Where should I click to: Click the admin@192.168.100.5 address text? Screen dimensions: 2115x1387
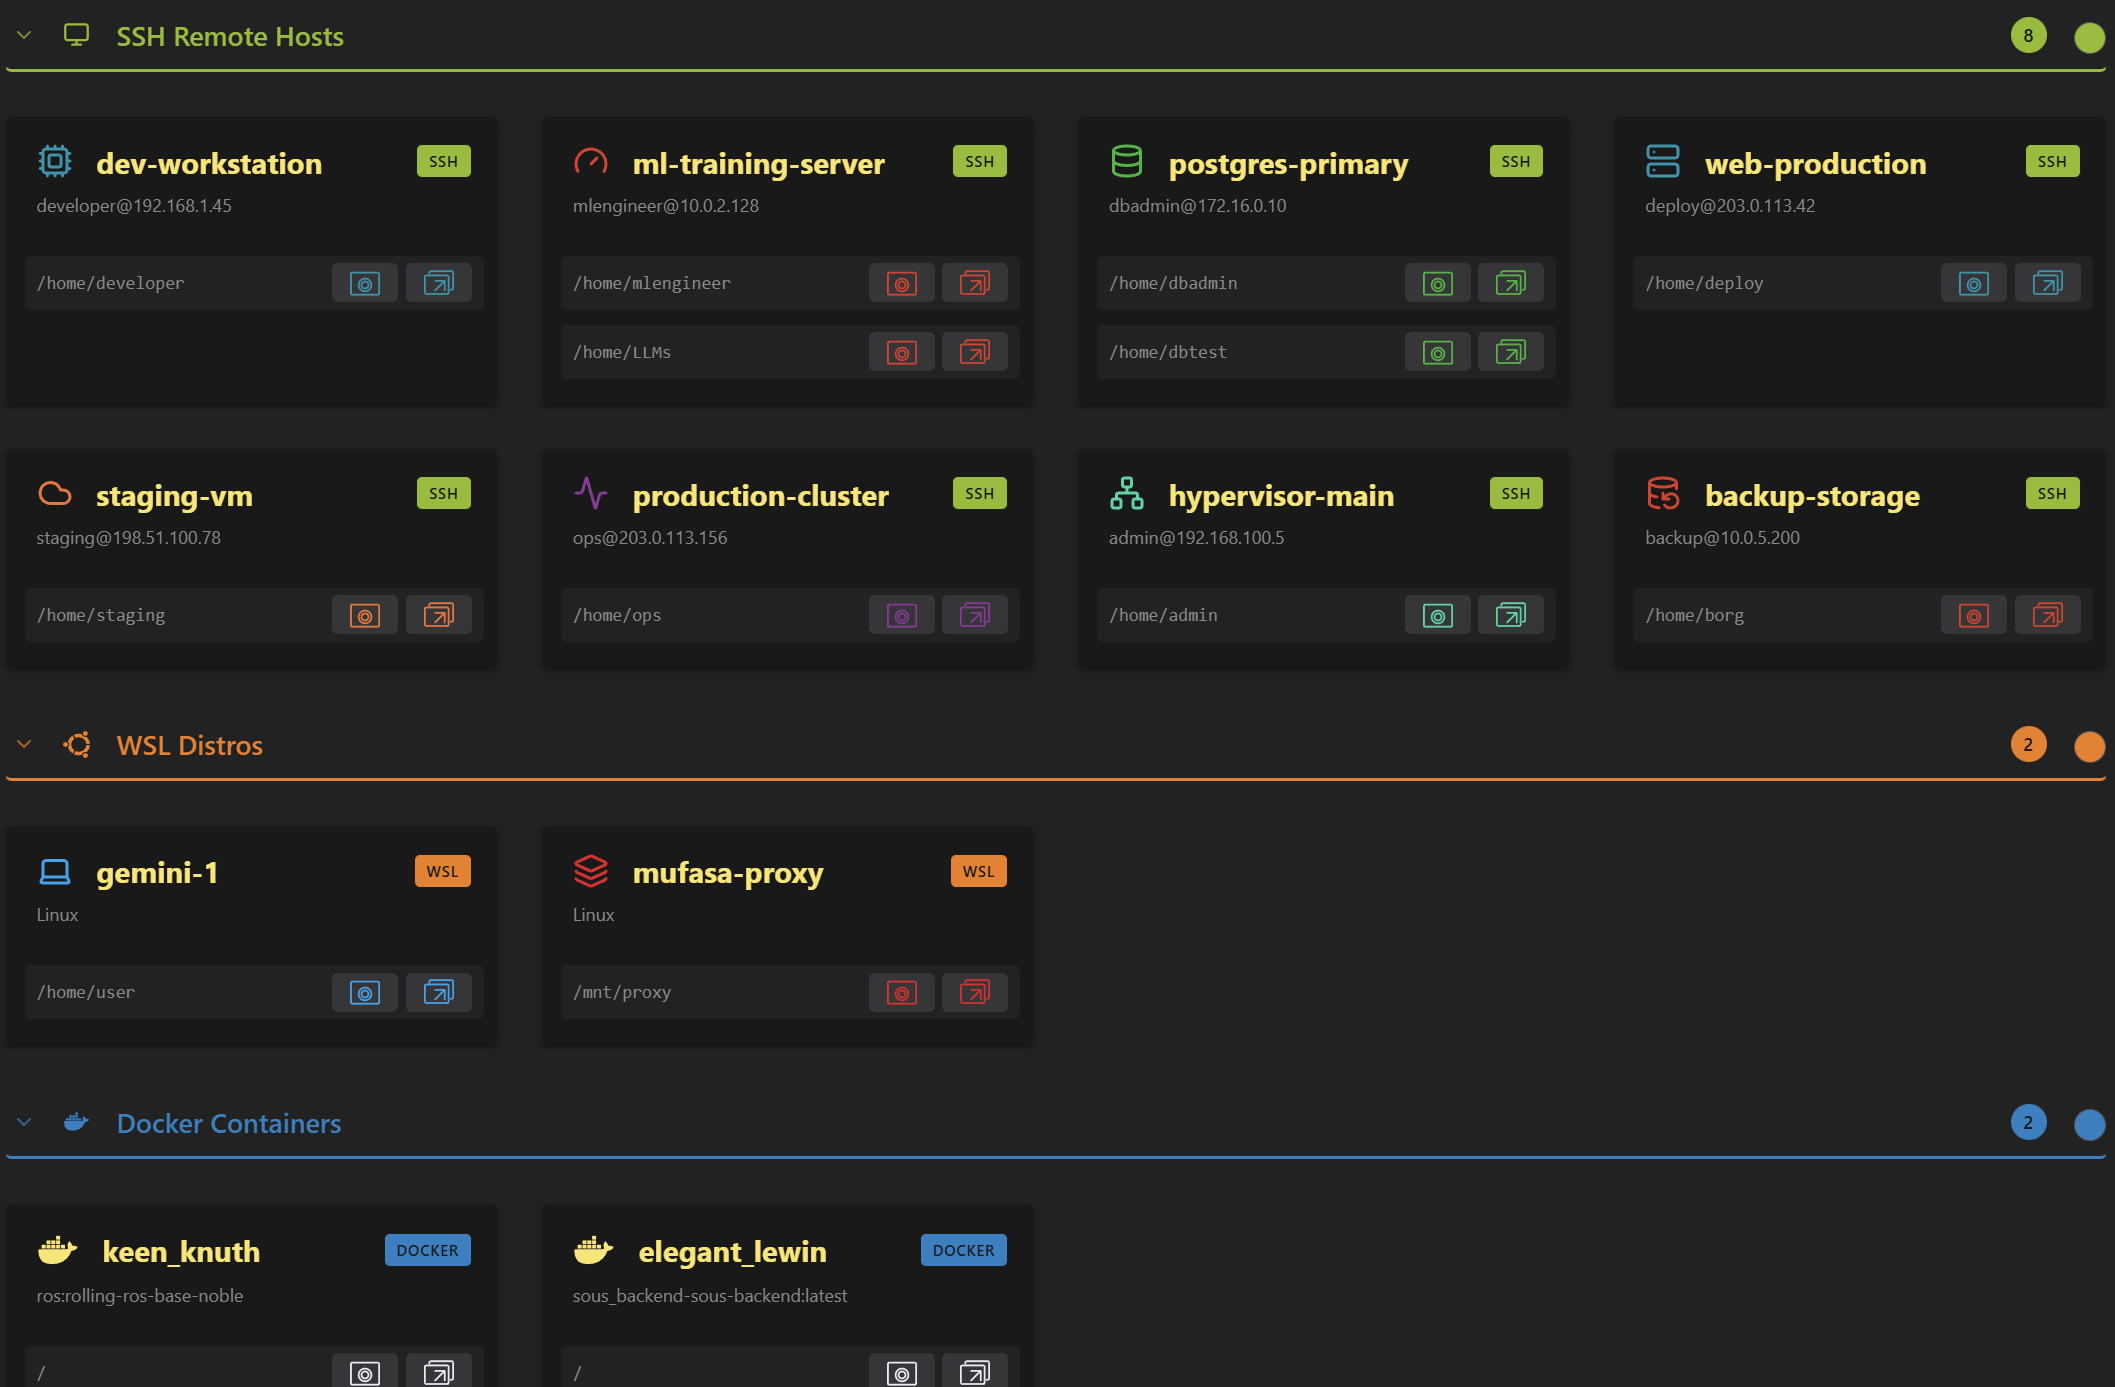click(1196, 538)
